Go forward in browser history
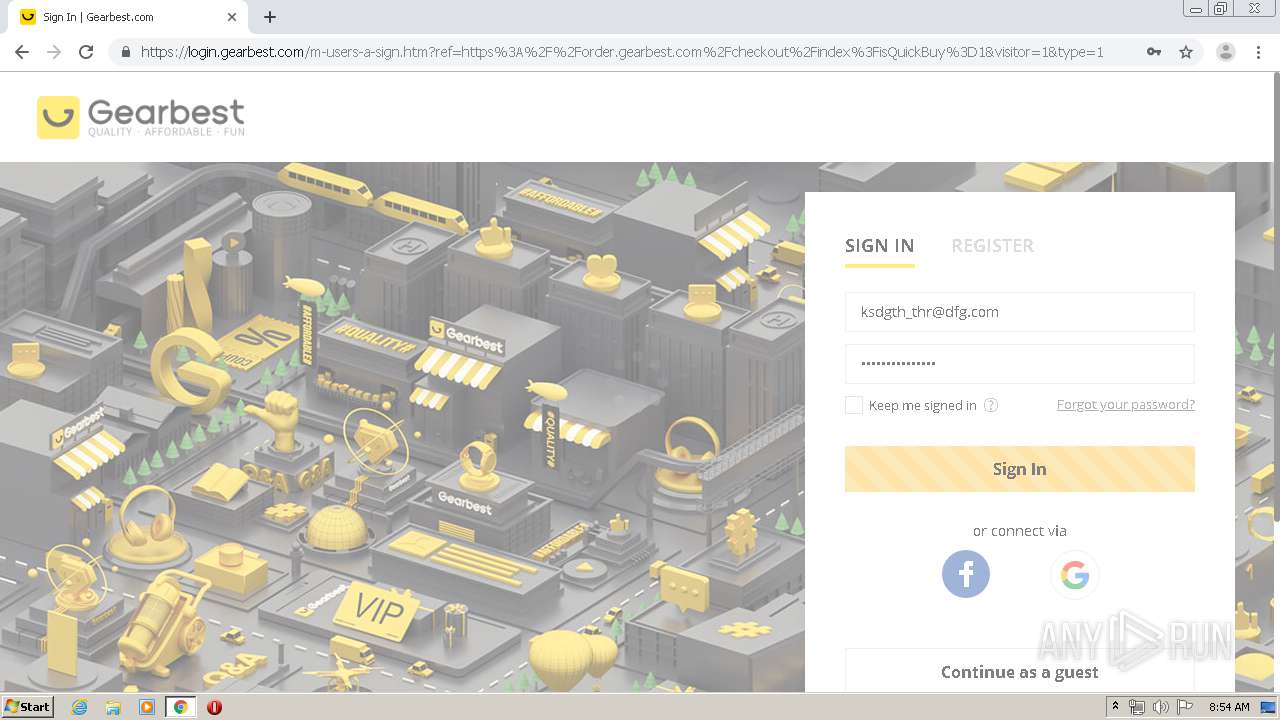The height and width of the screenshot is (720, 1280). pyautogui.click(x=54, y=52)
